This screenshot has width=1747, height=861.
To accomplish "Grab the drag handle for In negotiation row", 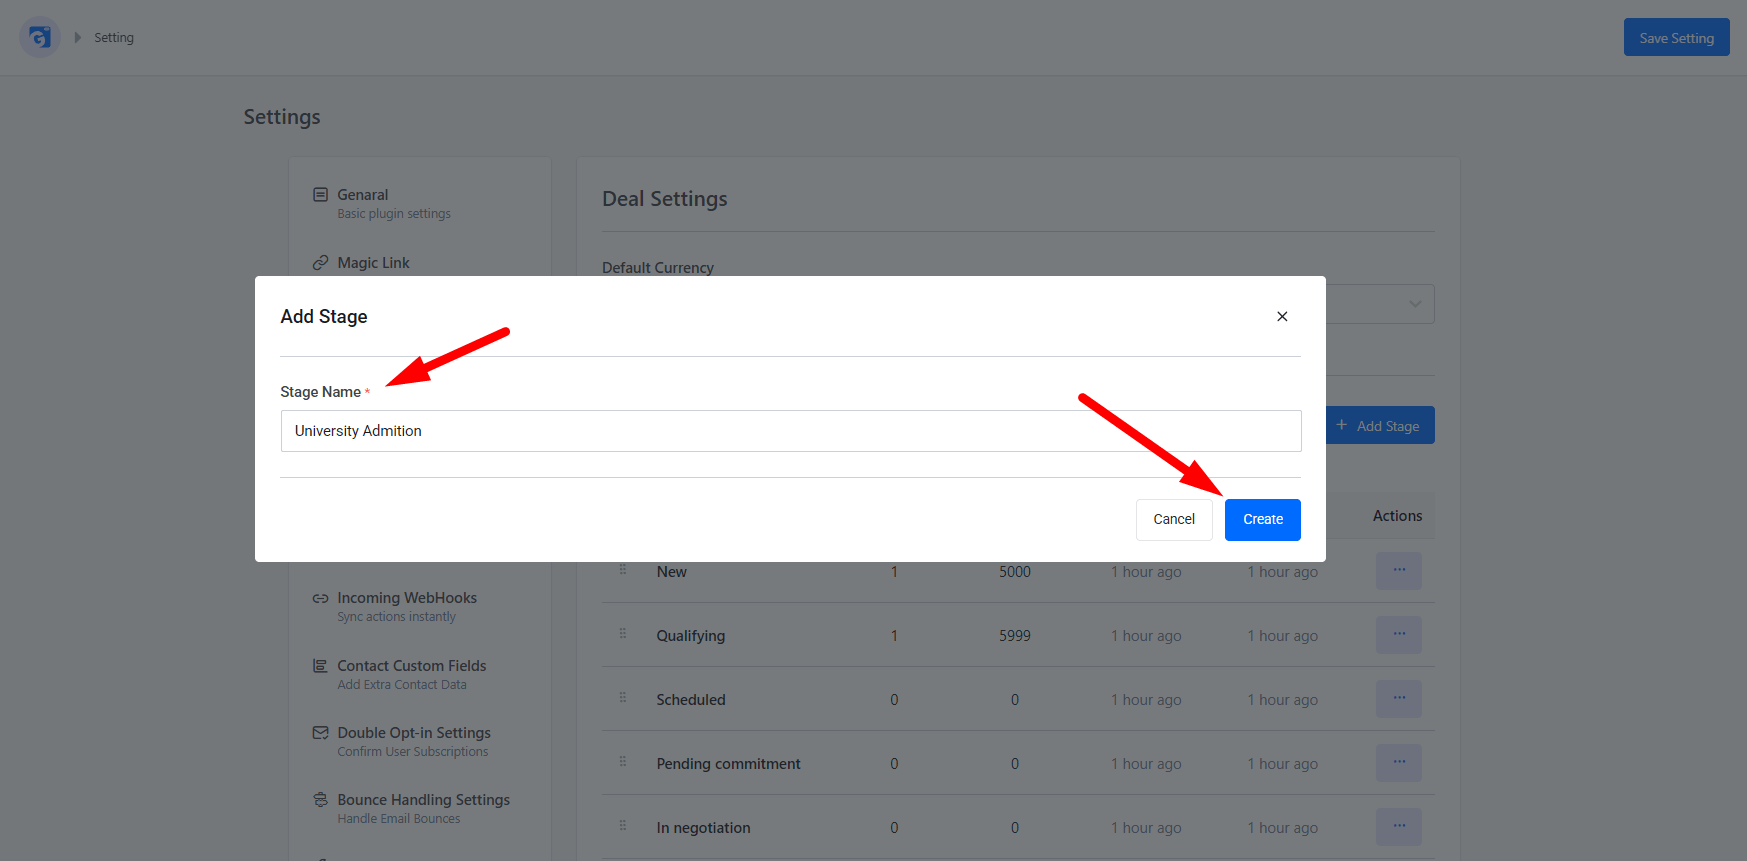I will coord(622,826).
